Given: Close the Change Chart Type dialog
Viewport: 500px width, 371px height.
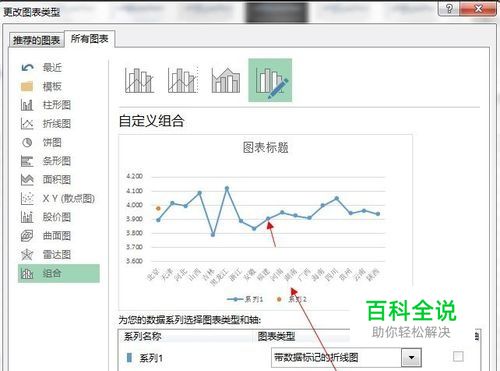Looking at the screenshot, I should [478, 8].
